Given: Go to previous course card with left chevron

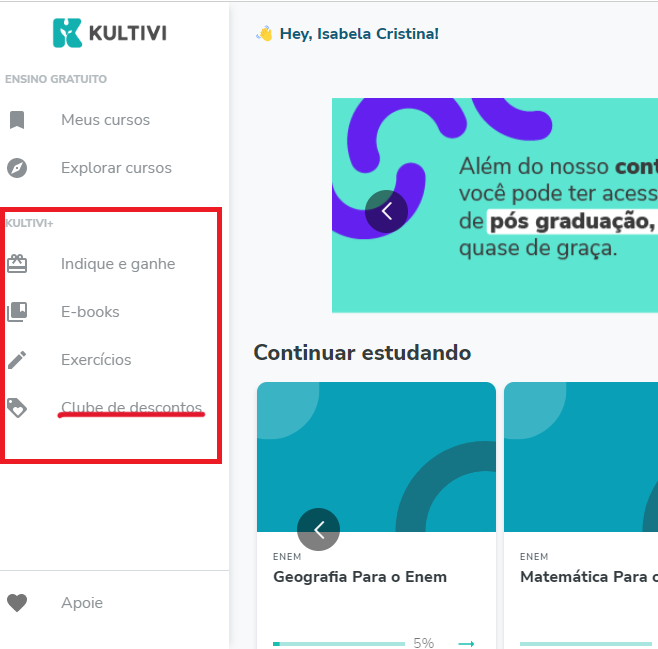Looking at the screenshot, I should click(319, 529).
